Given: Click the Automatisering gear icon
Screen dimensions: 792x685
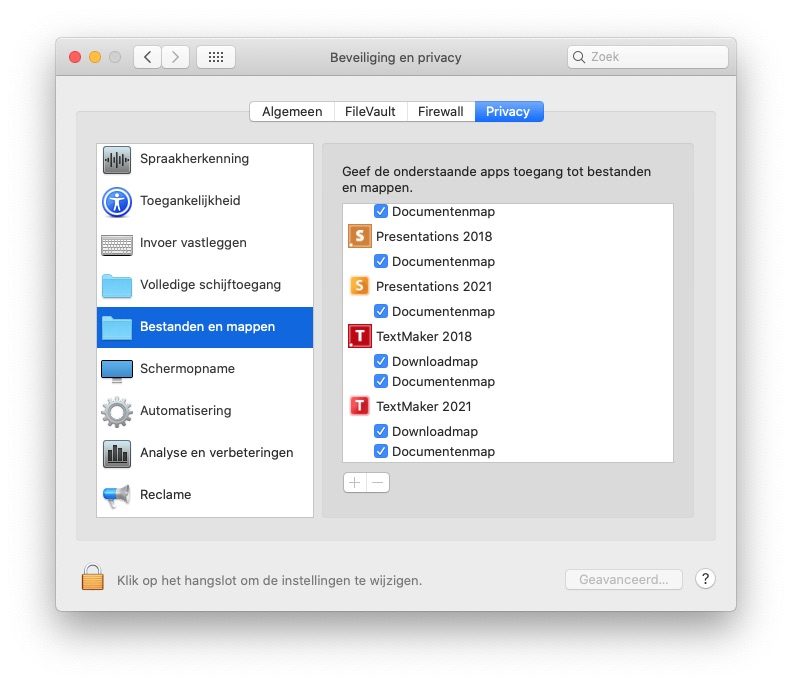Looking at the screenshot, I should pos(117,411).
